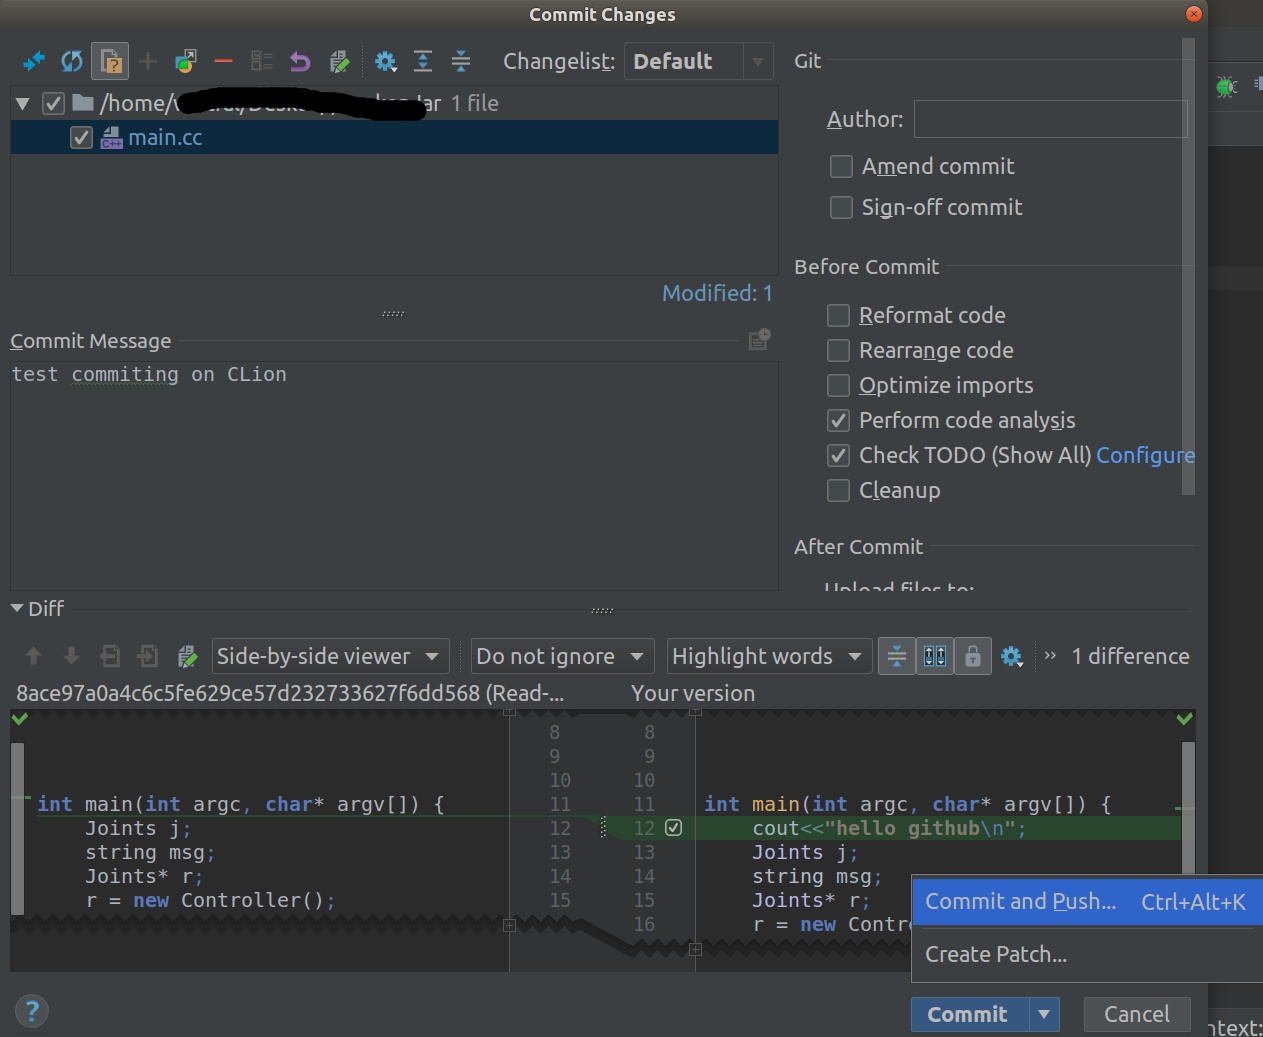Disable Perform code analysis
The height and width of the screenshot is (1037, 1263).
pos(838,420)
